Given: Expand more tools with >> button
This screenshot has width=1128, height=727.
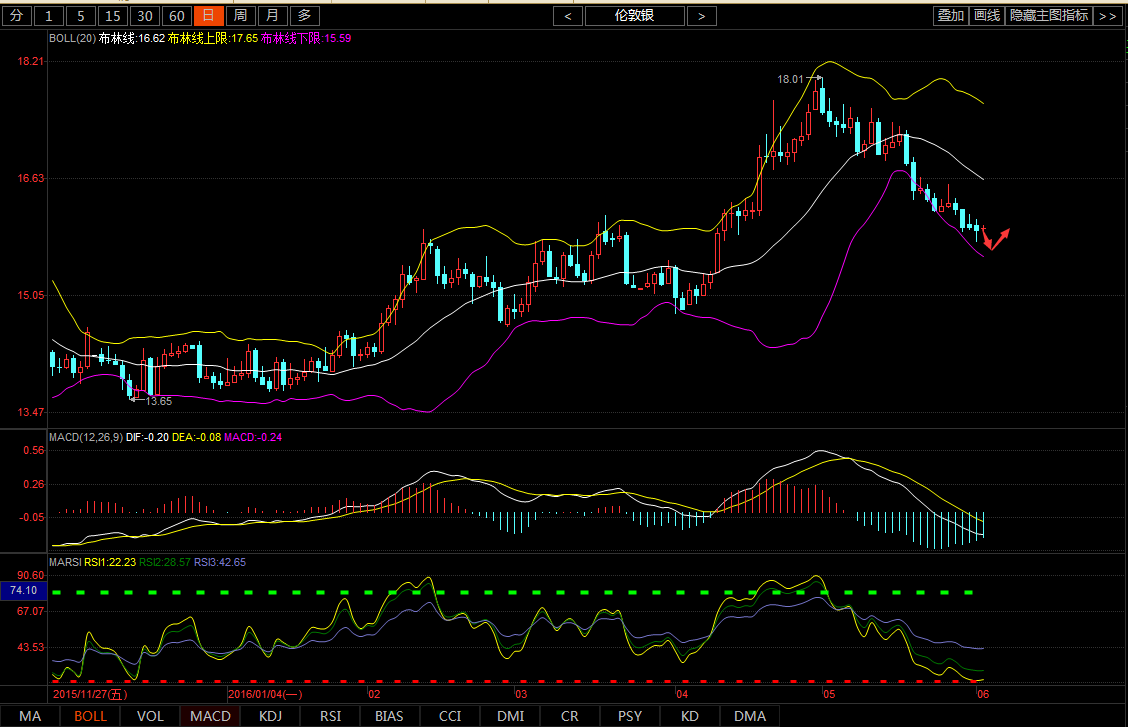Looking at the screenshot, I should [1107, 16].
